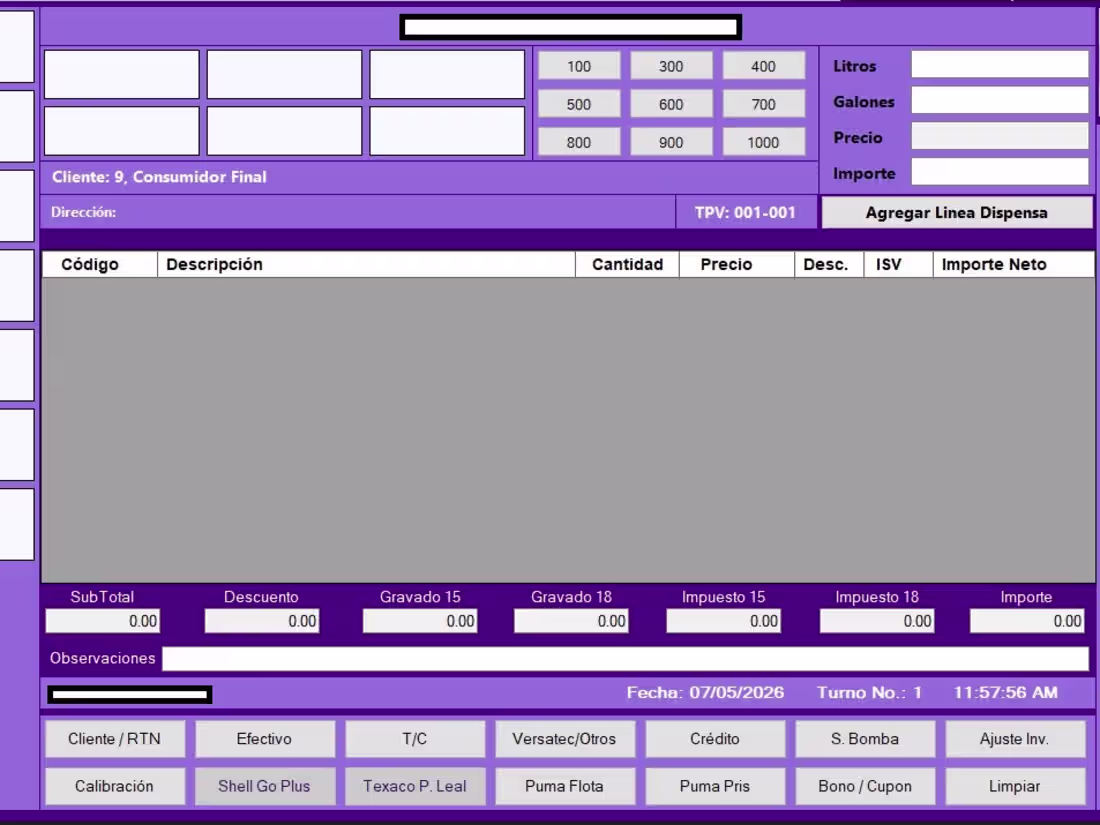Click the Impuesto 18 value field
Screen dimensions: 1100x825
877,621
